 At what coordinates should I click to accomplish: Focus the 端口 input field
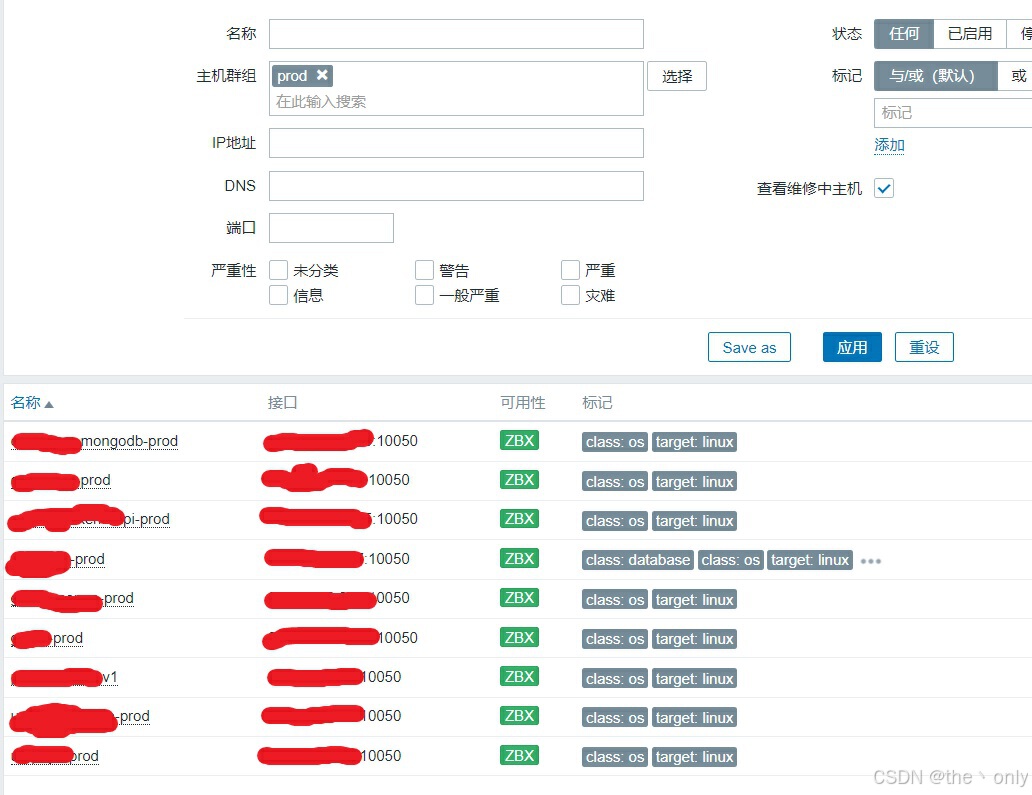pos(331,228)
